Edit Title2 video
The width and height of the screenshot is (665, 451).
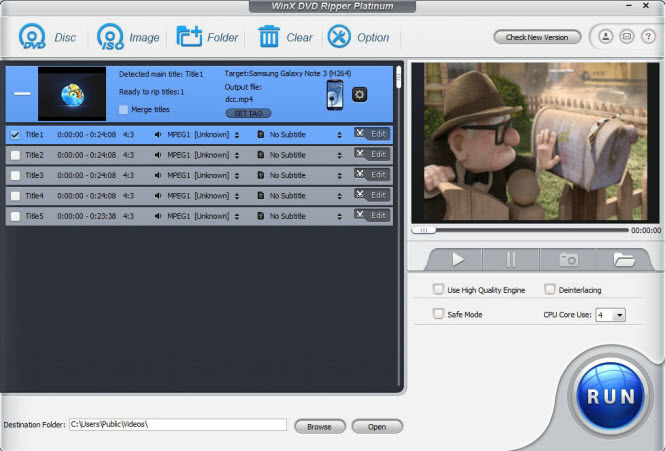pos(372,154)
